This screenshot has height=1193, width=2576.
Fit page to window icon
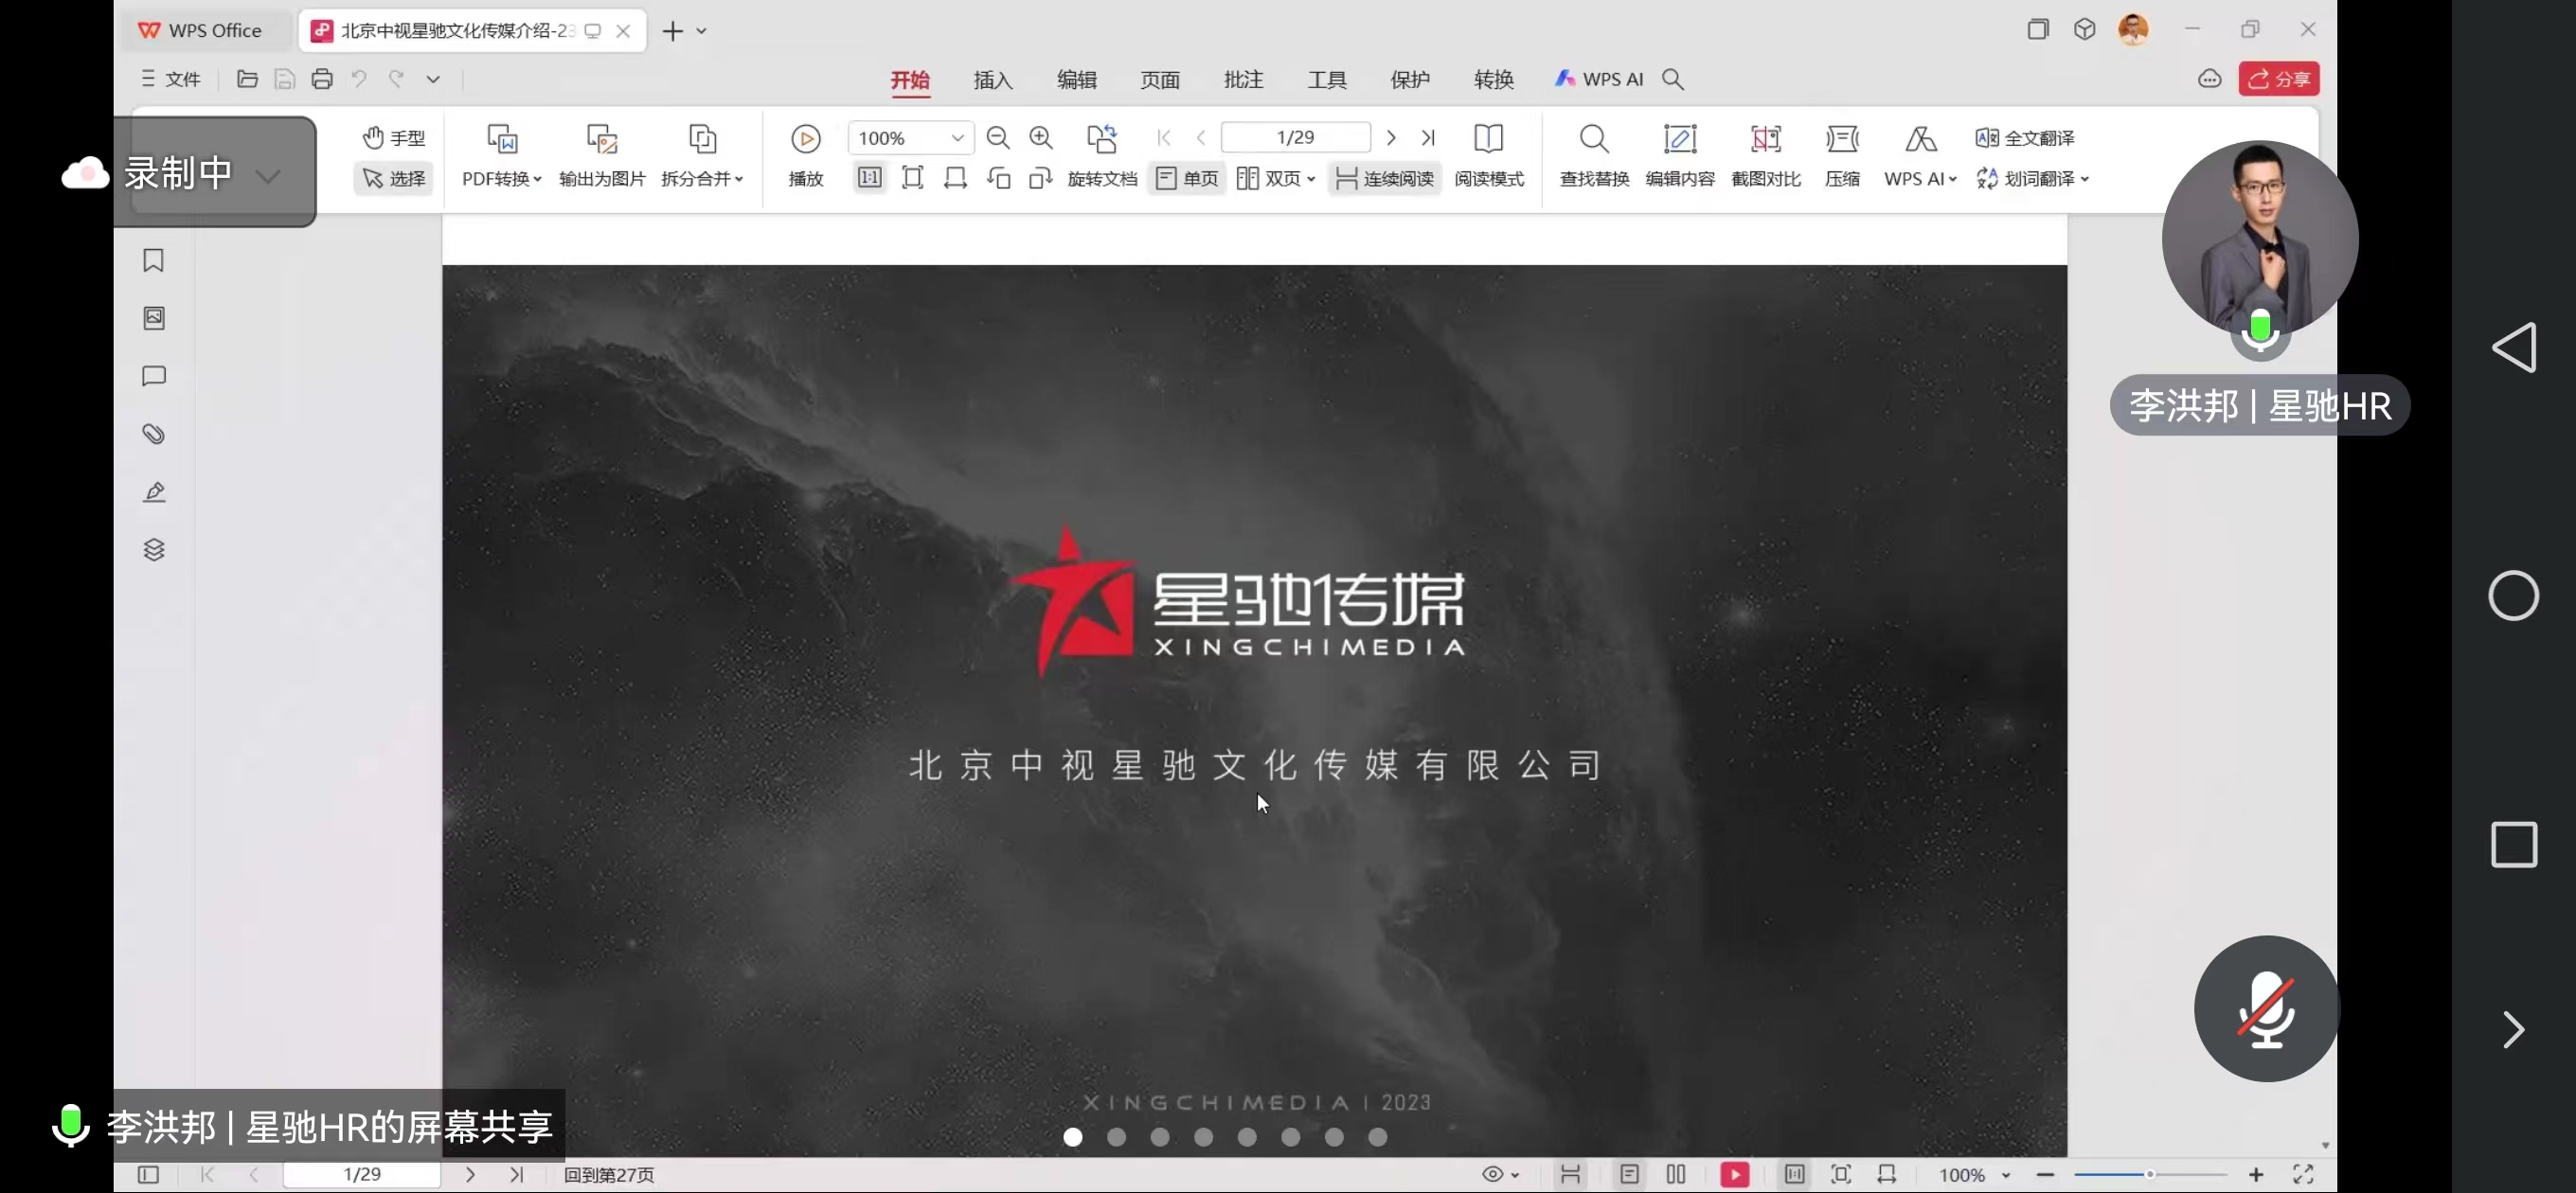click(912, 178)
